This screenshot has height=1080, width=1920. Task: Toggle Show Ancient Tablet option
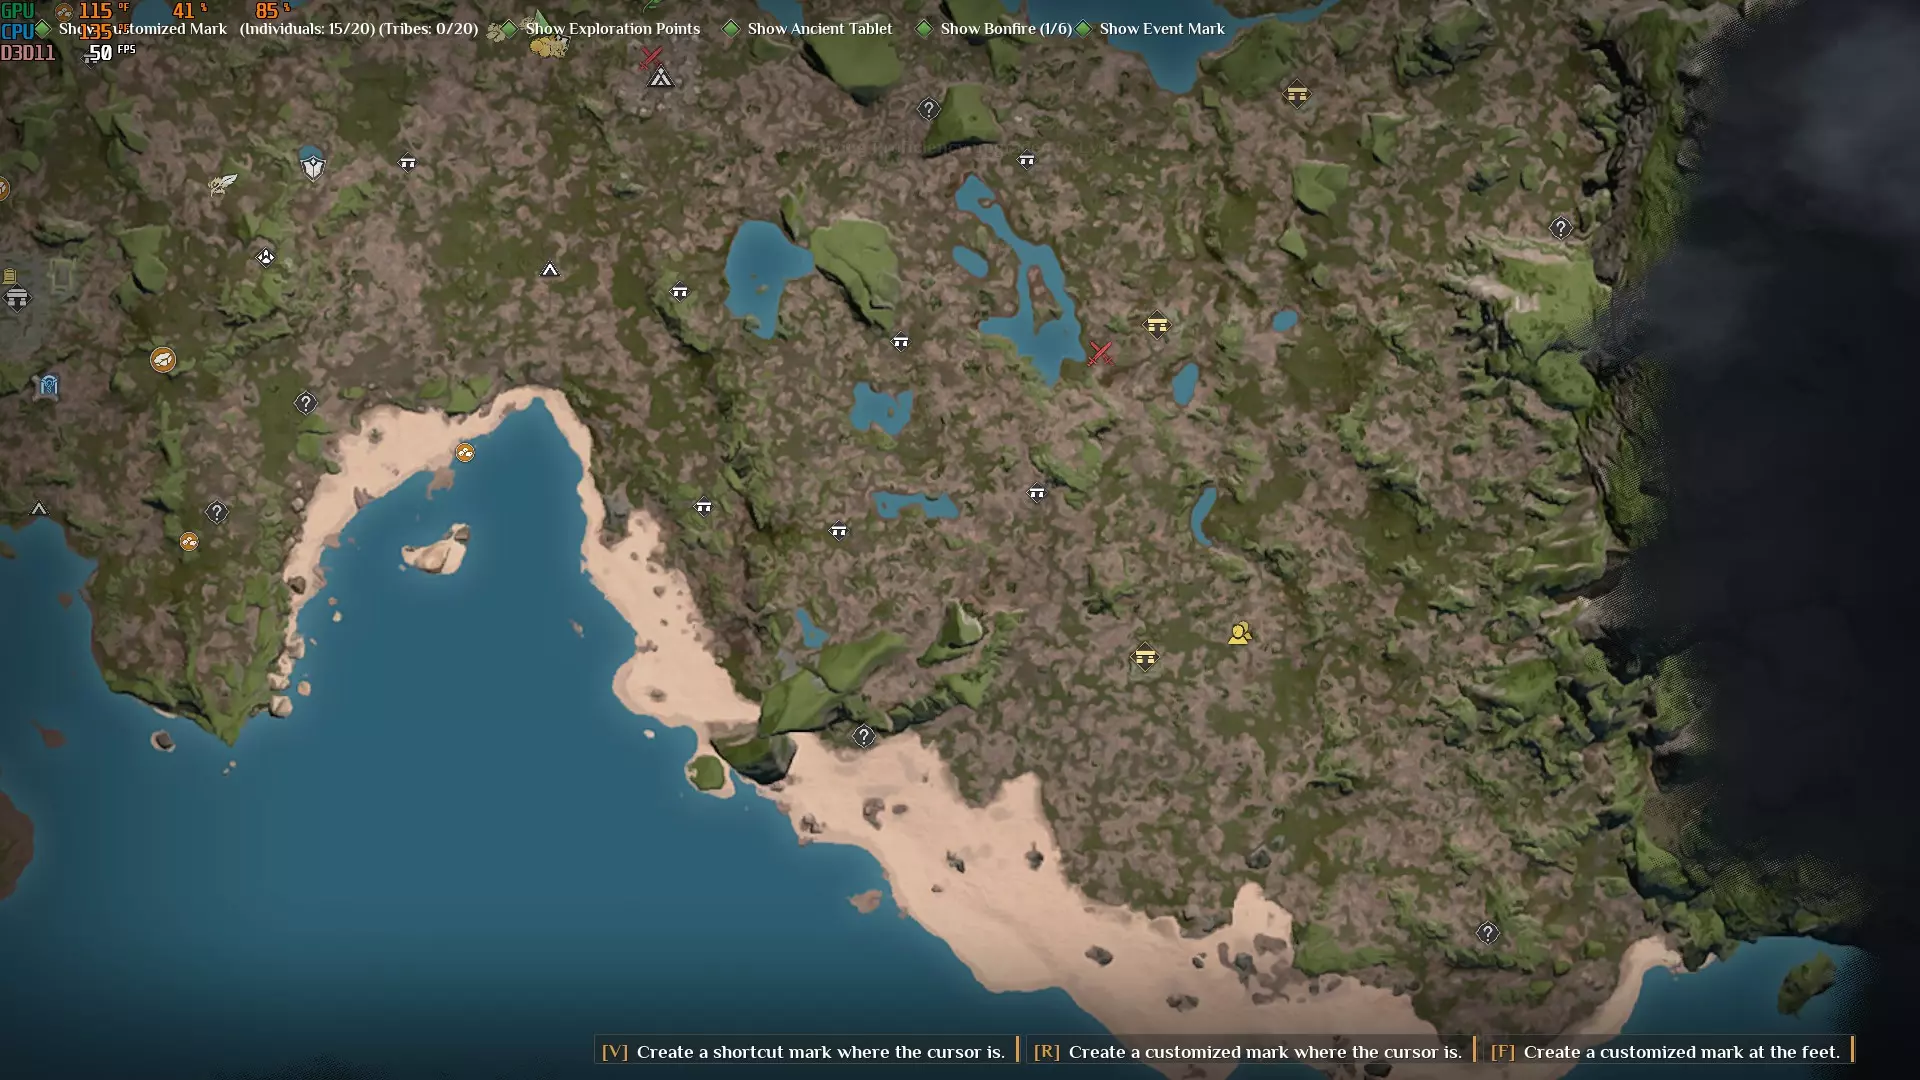click(x=732, y=29)
